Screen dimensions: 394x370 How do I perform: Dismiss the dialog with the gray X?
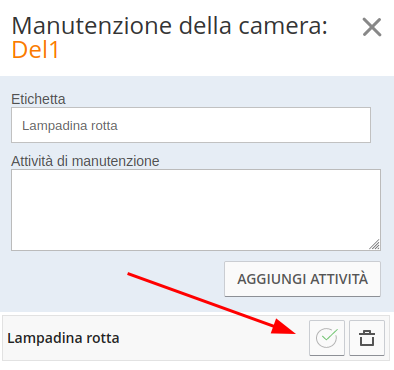372,27
